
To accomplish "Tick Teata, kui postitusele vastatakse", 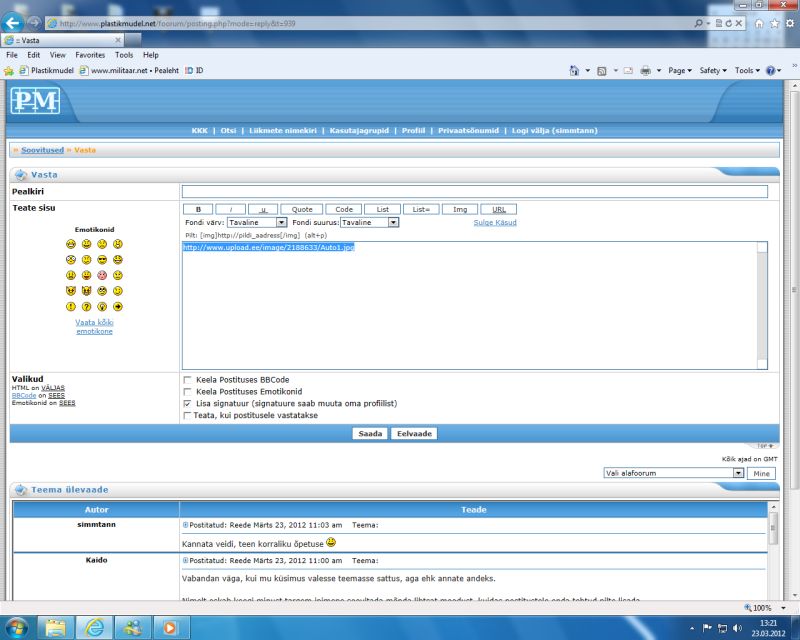I will pyautogui.click(x=187, y=415).
